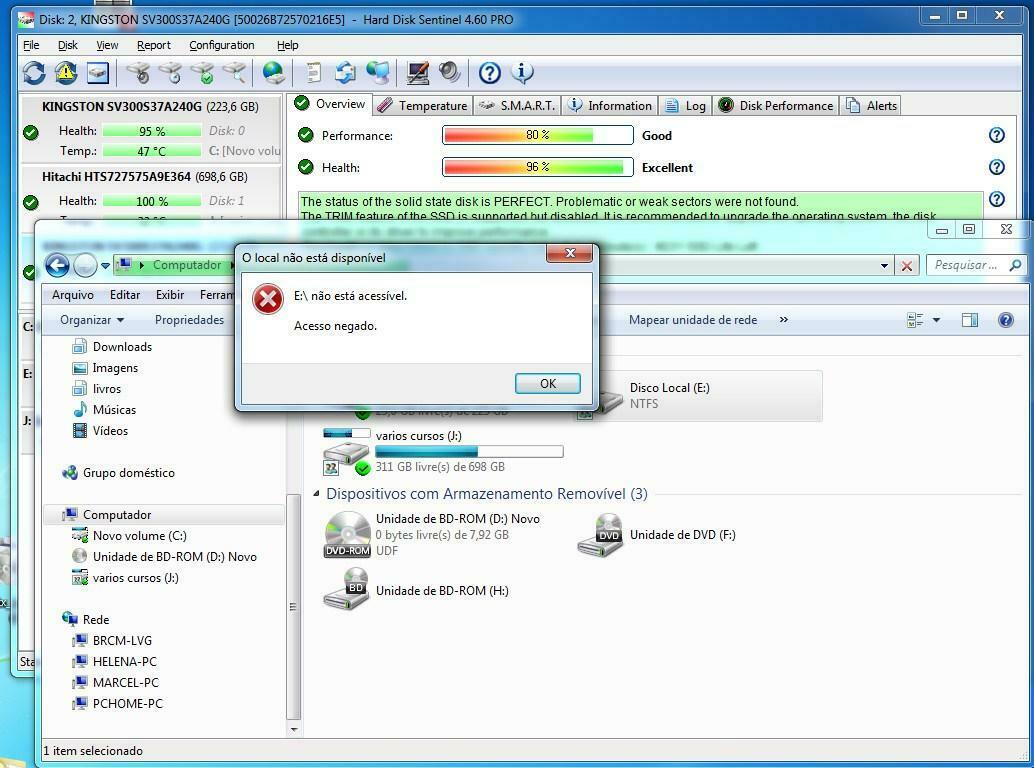The image size is (1034, 768).
Task: Select Unidade de DVD (F:) drive
Action: (x=657, y=535)
